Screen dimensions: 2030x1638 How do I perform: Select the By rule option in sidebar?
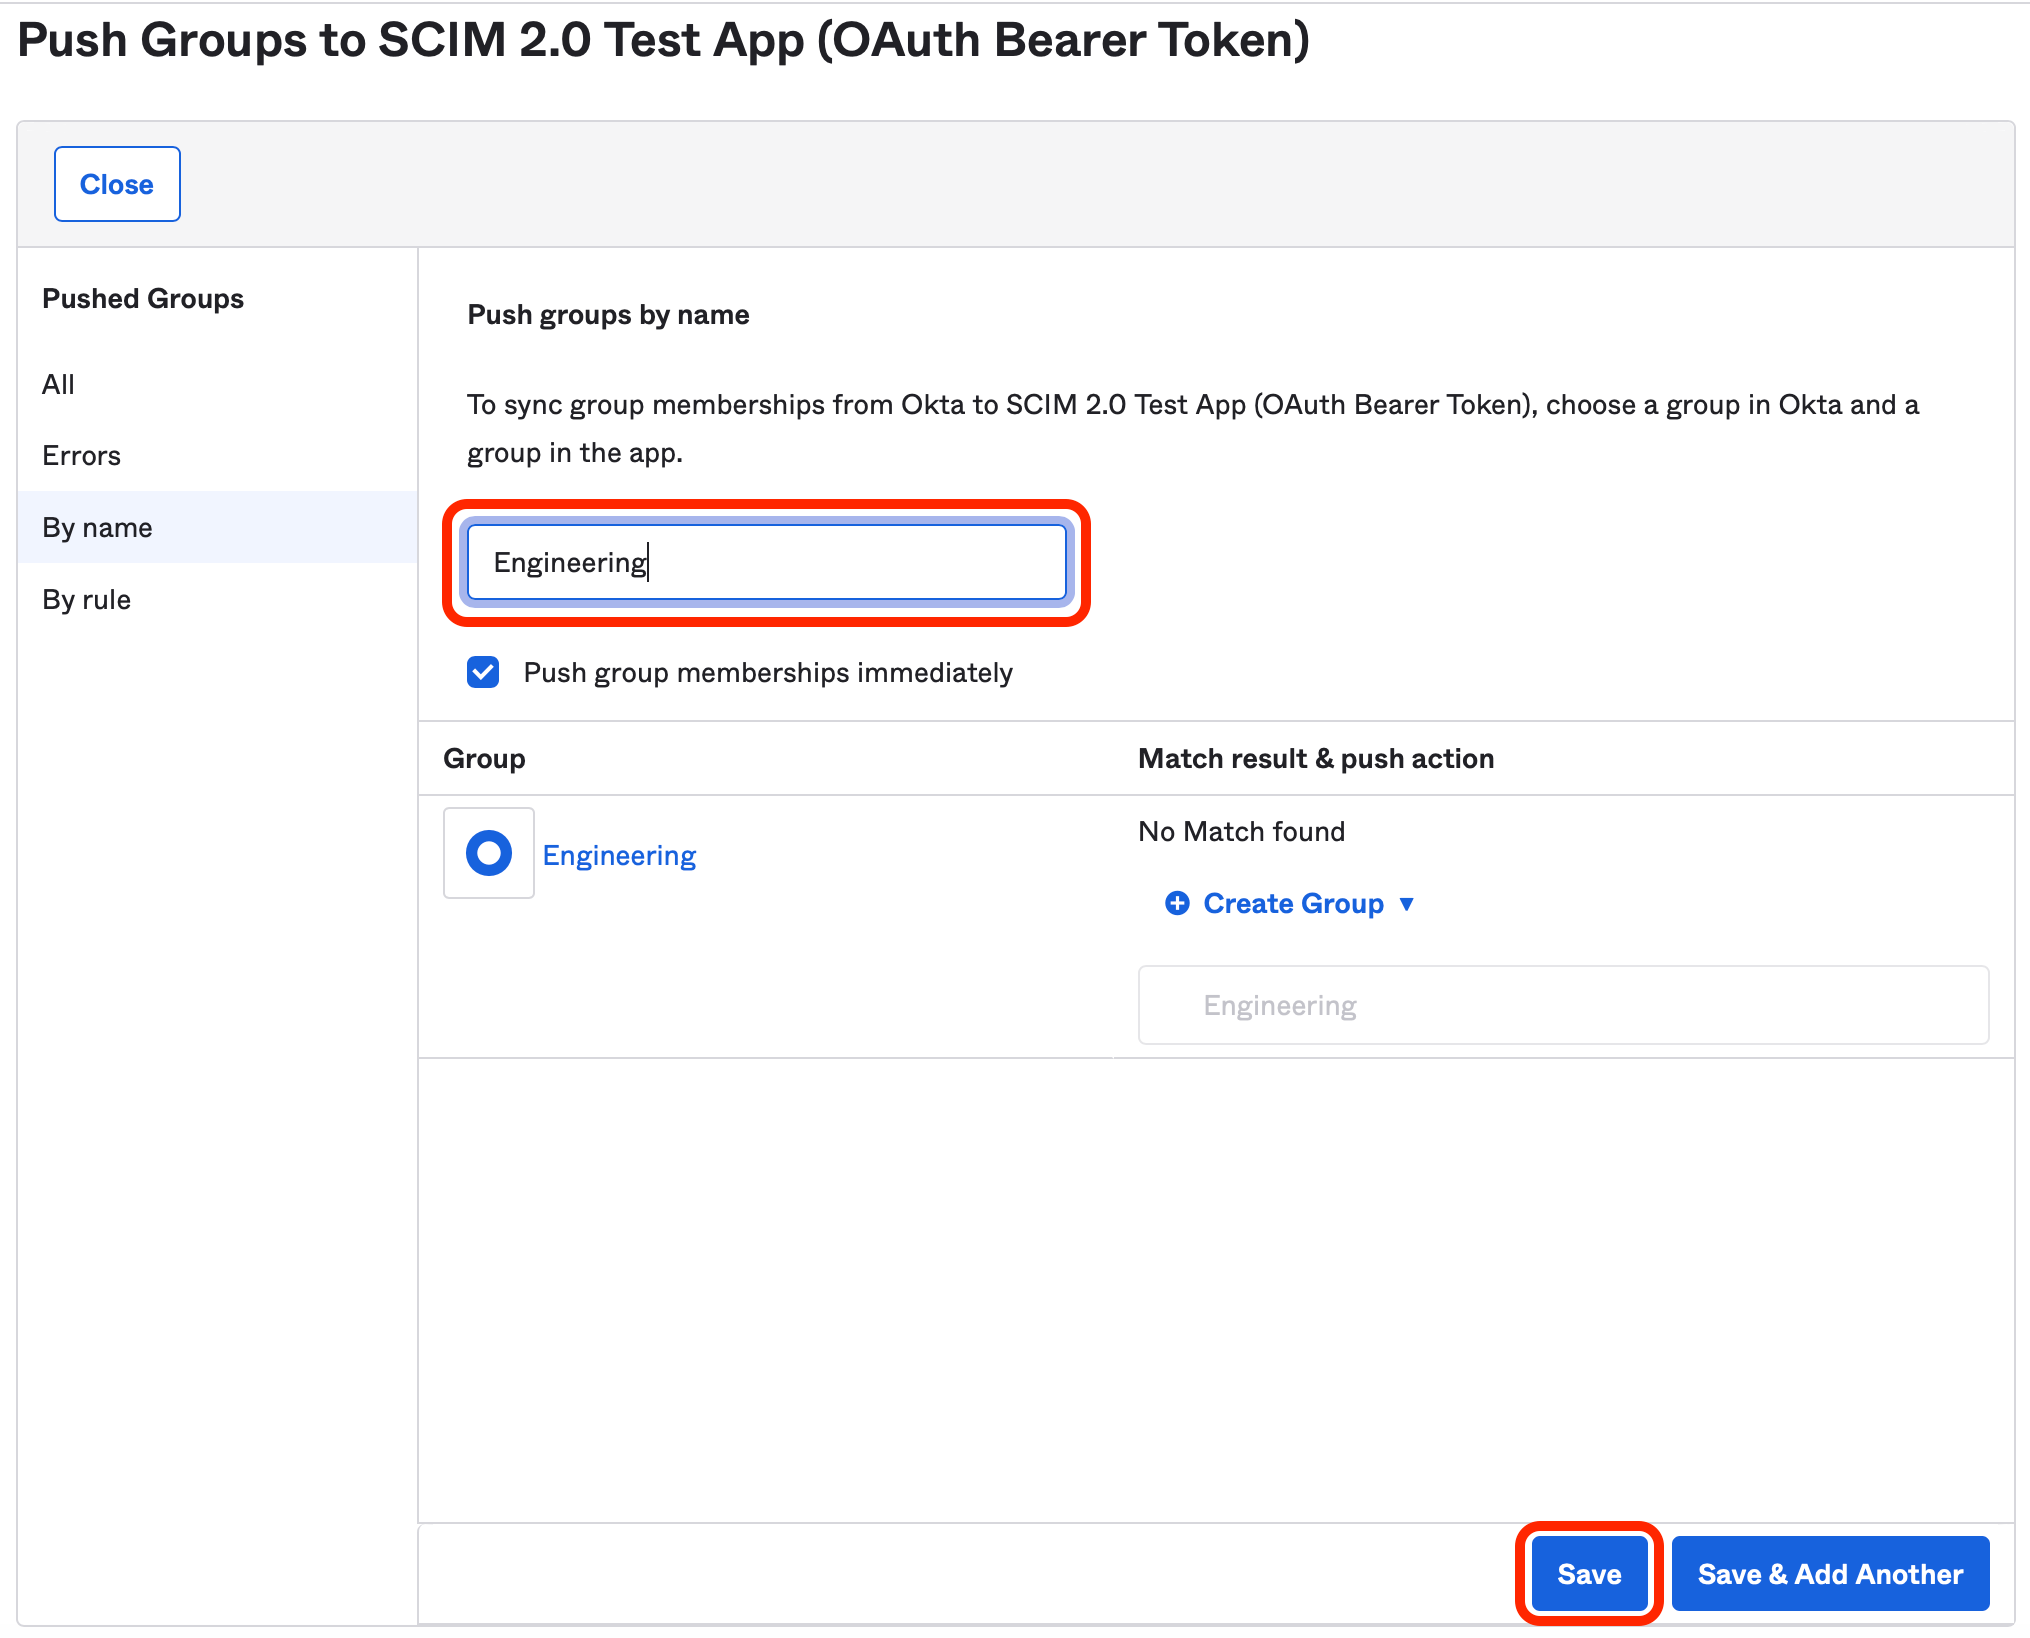click(x=86, y=600)
